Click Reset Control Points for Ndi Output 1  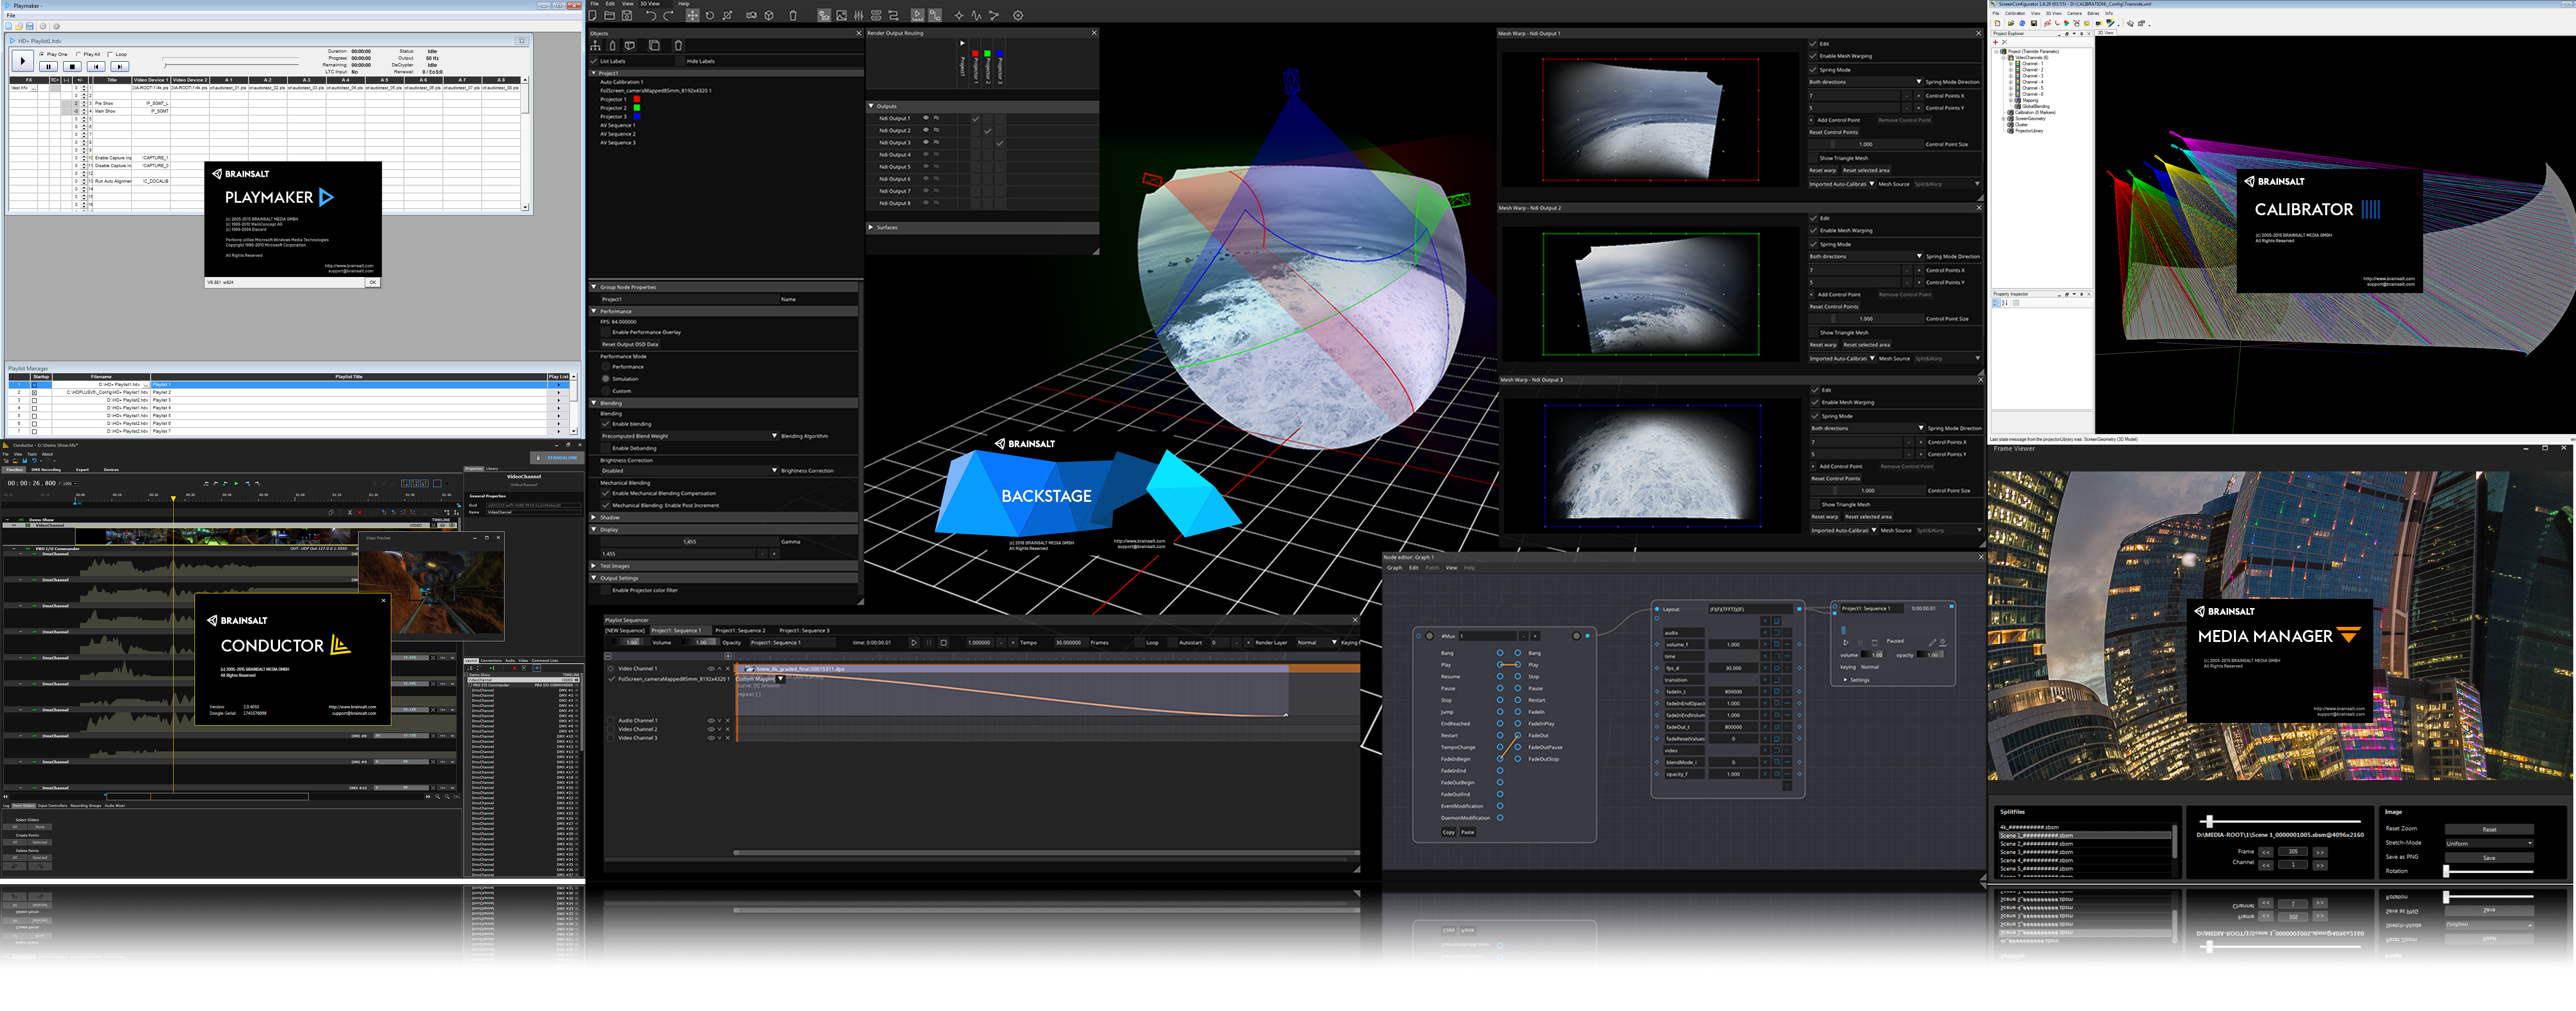[1833, 132]
